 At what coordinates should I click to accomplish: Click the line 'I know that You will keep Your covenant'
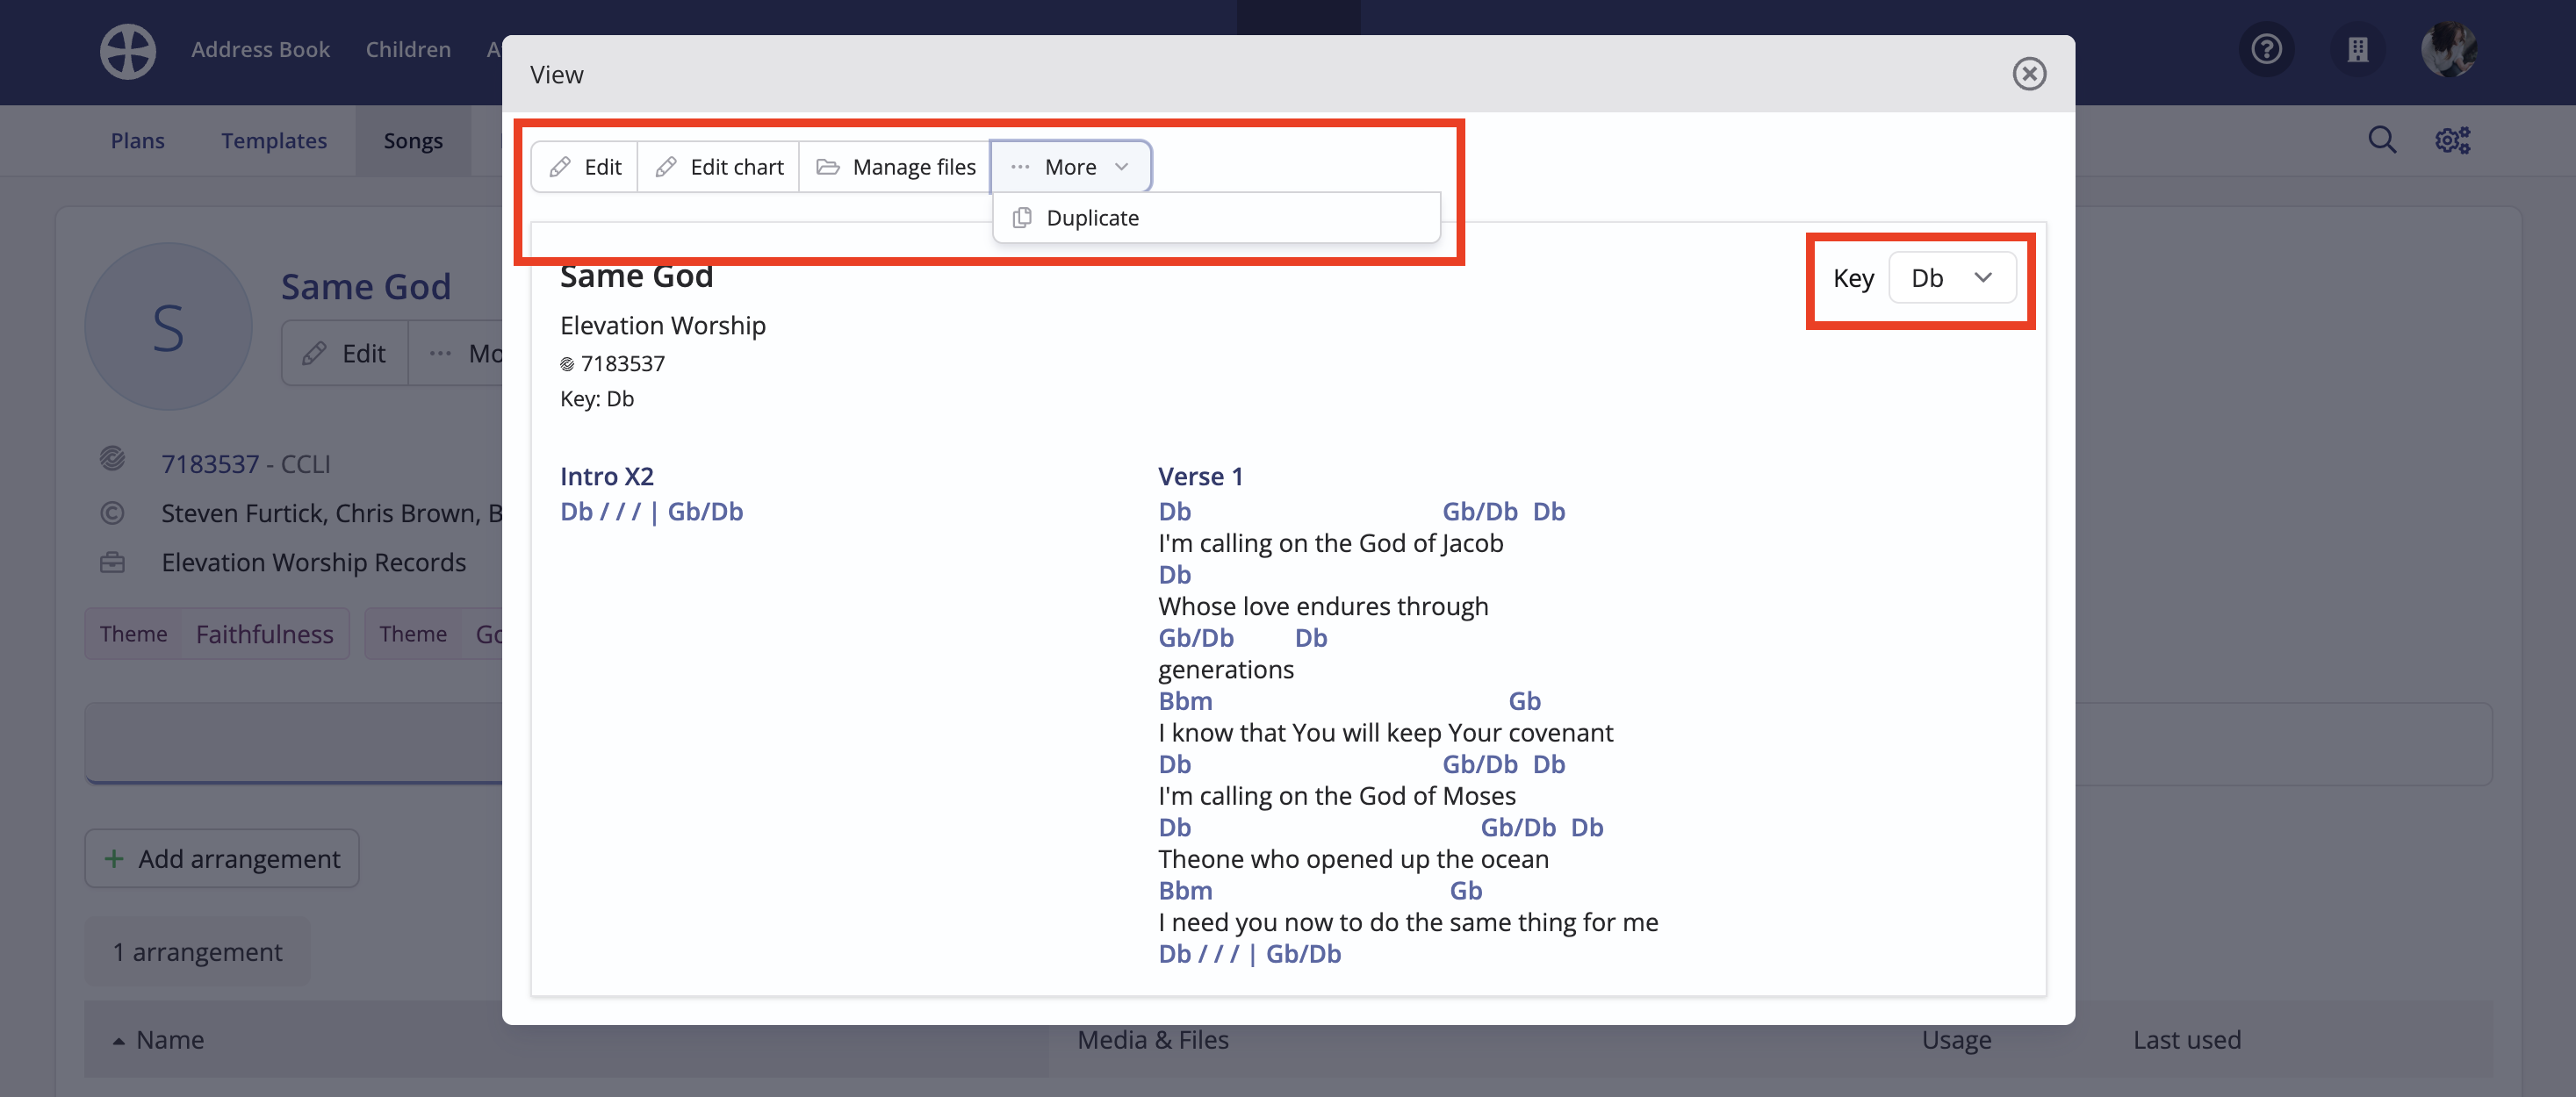[1386, 733]
